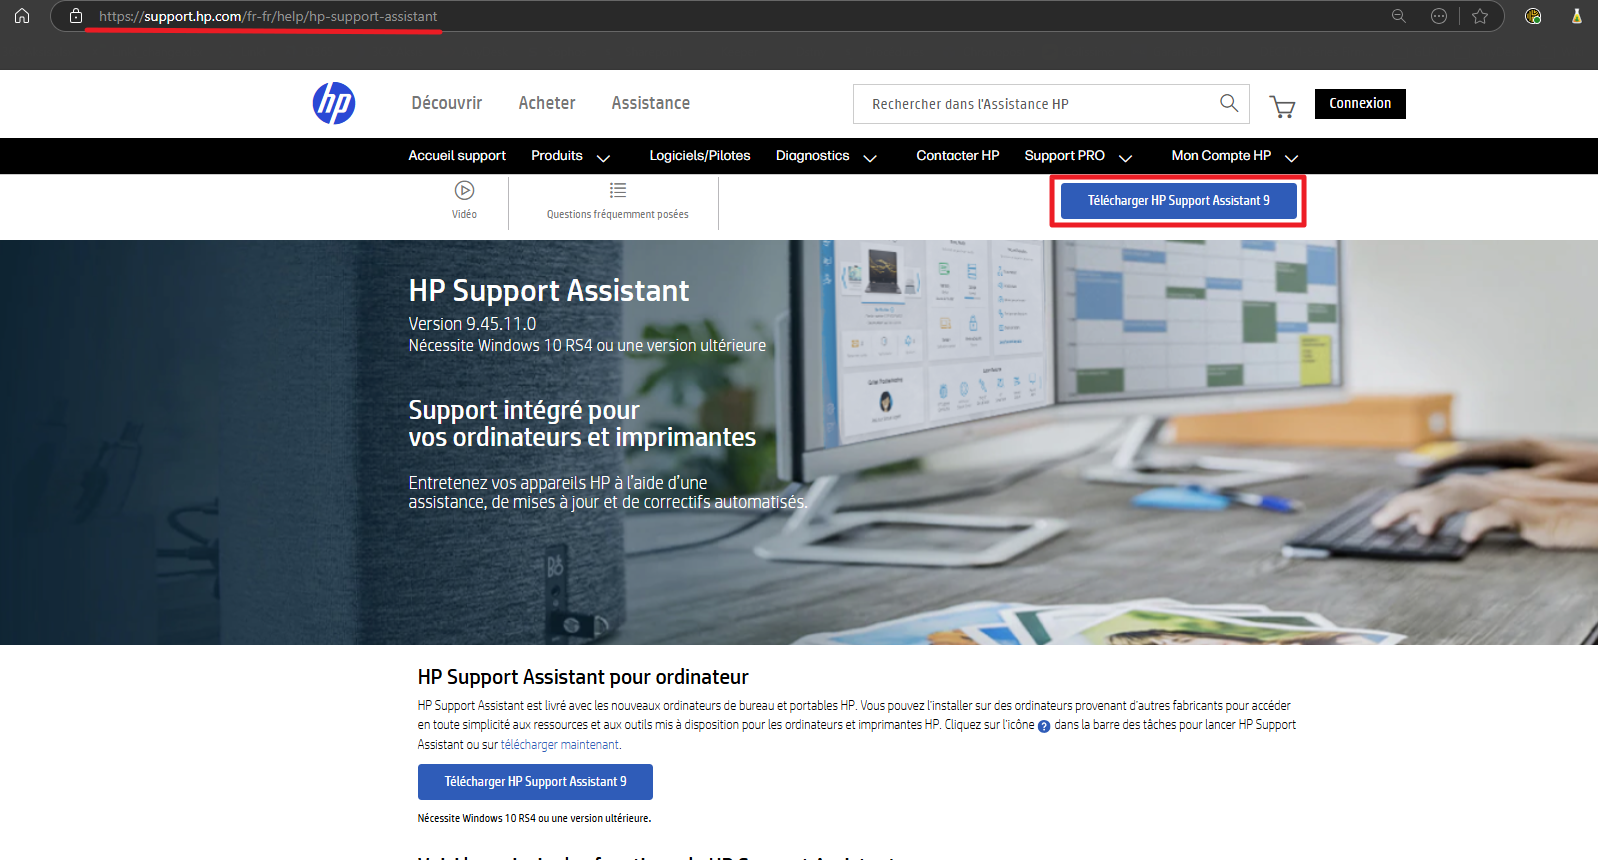Click the colorful browser extension icon
The image size is (1598, 860).
coord(1533,16)
